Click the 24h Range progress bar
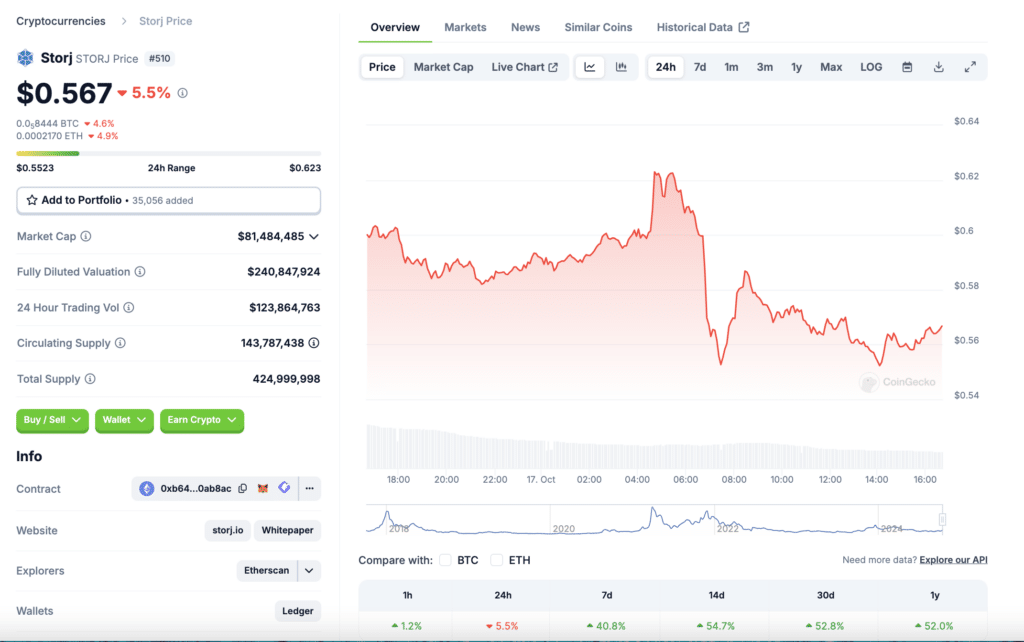Viewport: 1024px width, 642px height. [x=168, y=153]
